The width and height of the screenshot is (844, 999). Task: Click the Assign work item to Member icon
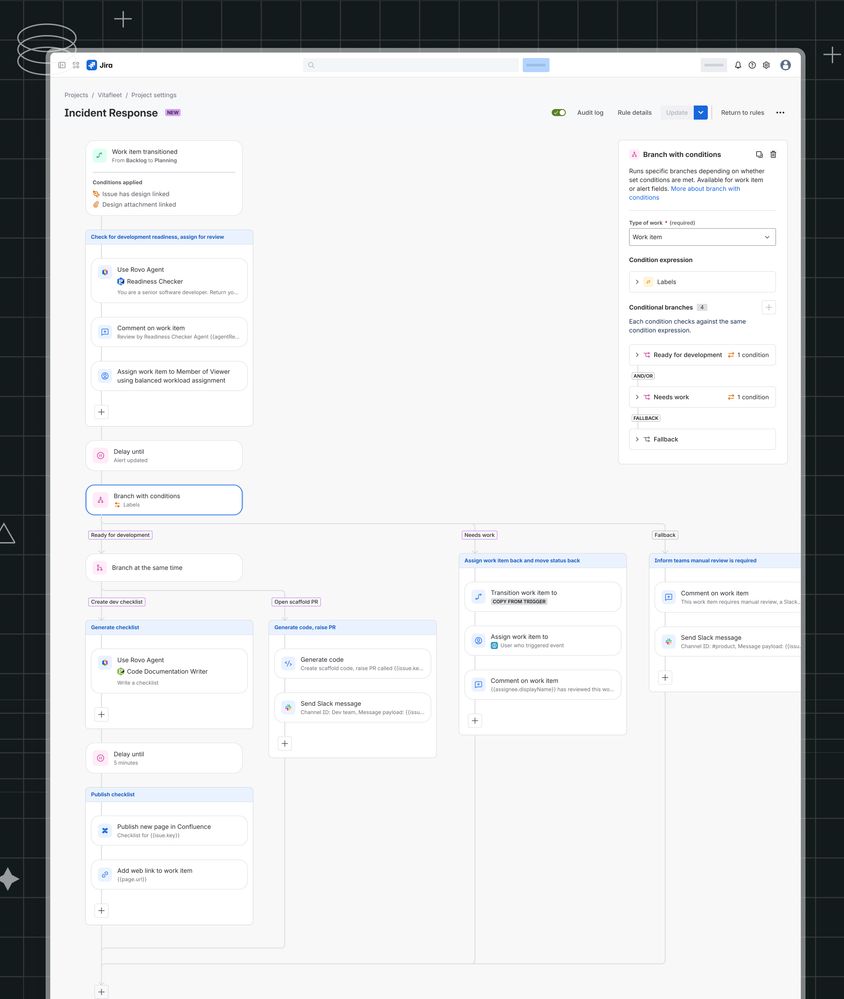(105, 376)
